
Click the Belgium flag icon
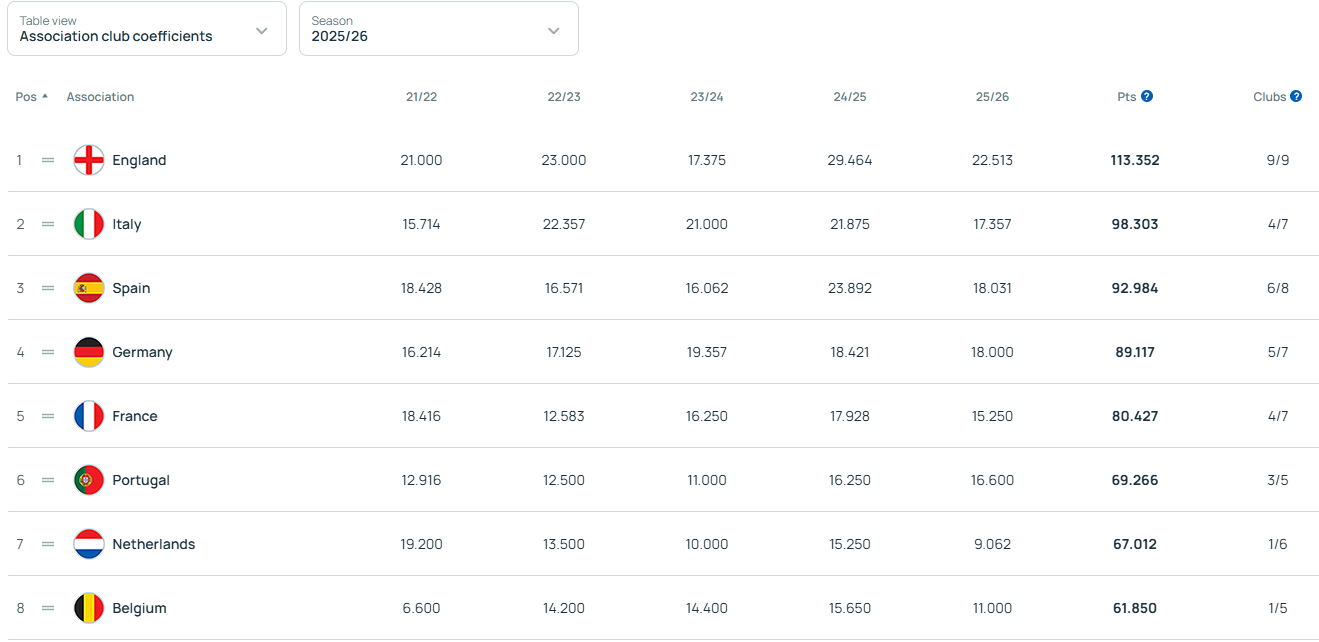click(x=89, y=608)
